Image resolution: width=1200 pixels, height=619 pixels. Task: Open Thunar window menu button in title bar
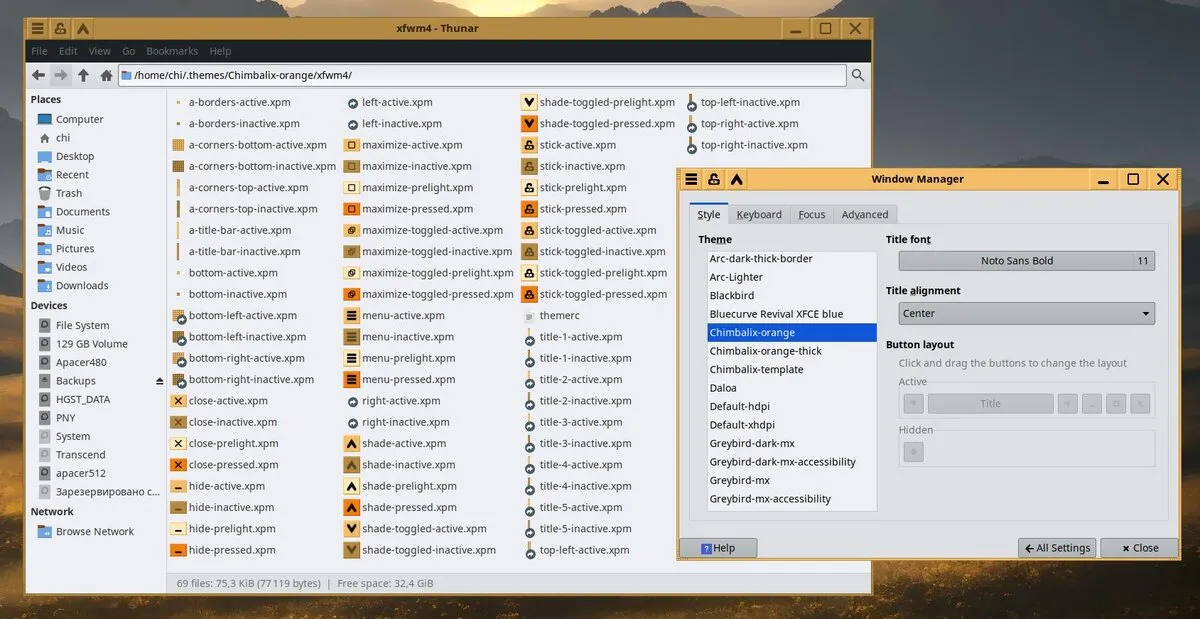[37, 28]
